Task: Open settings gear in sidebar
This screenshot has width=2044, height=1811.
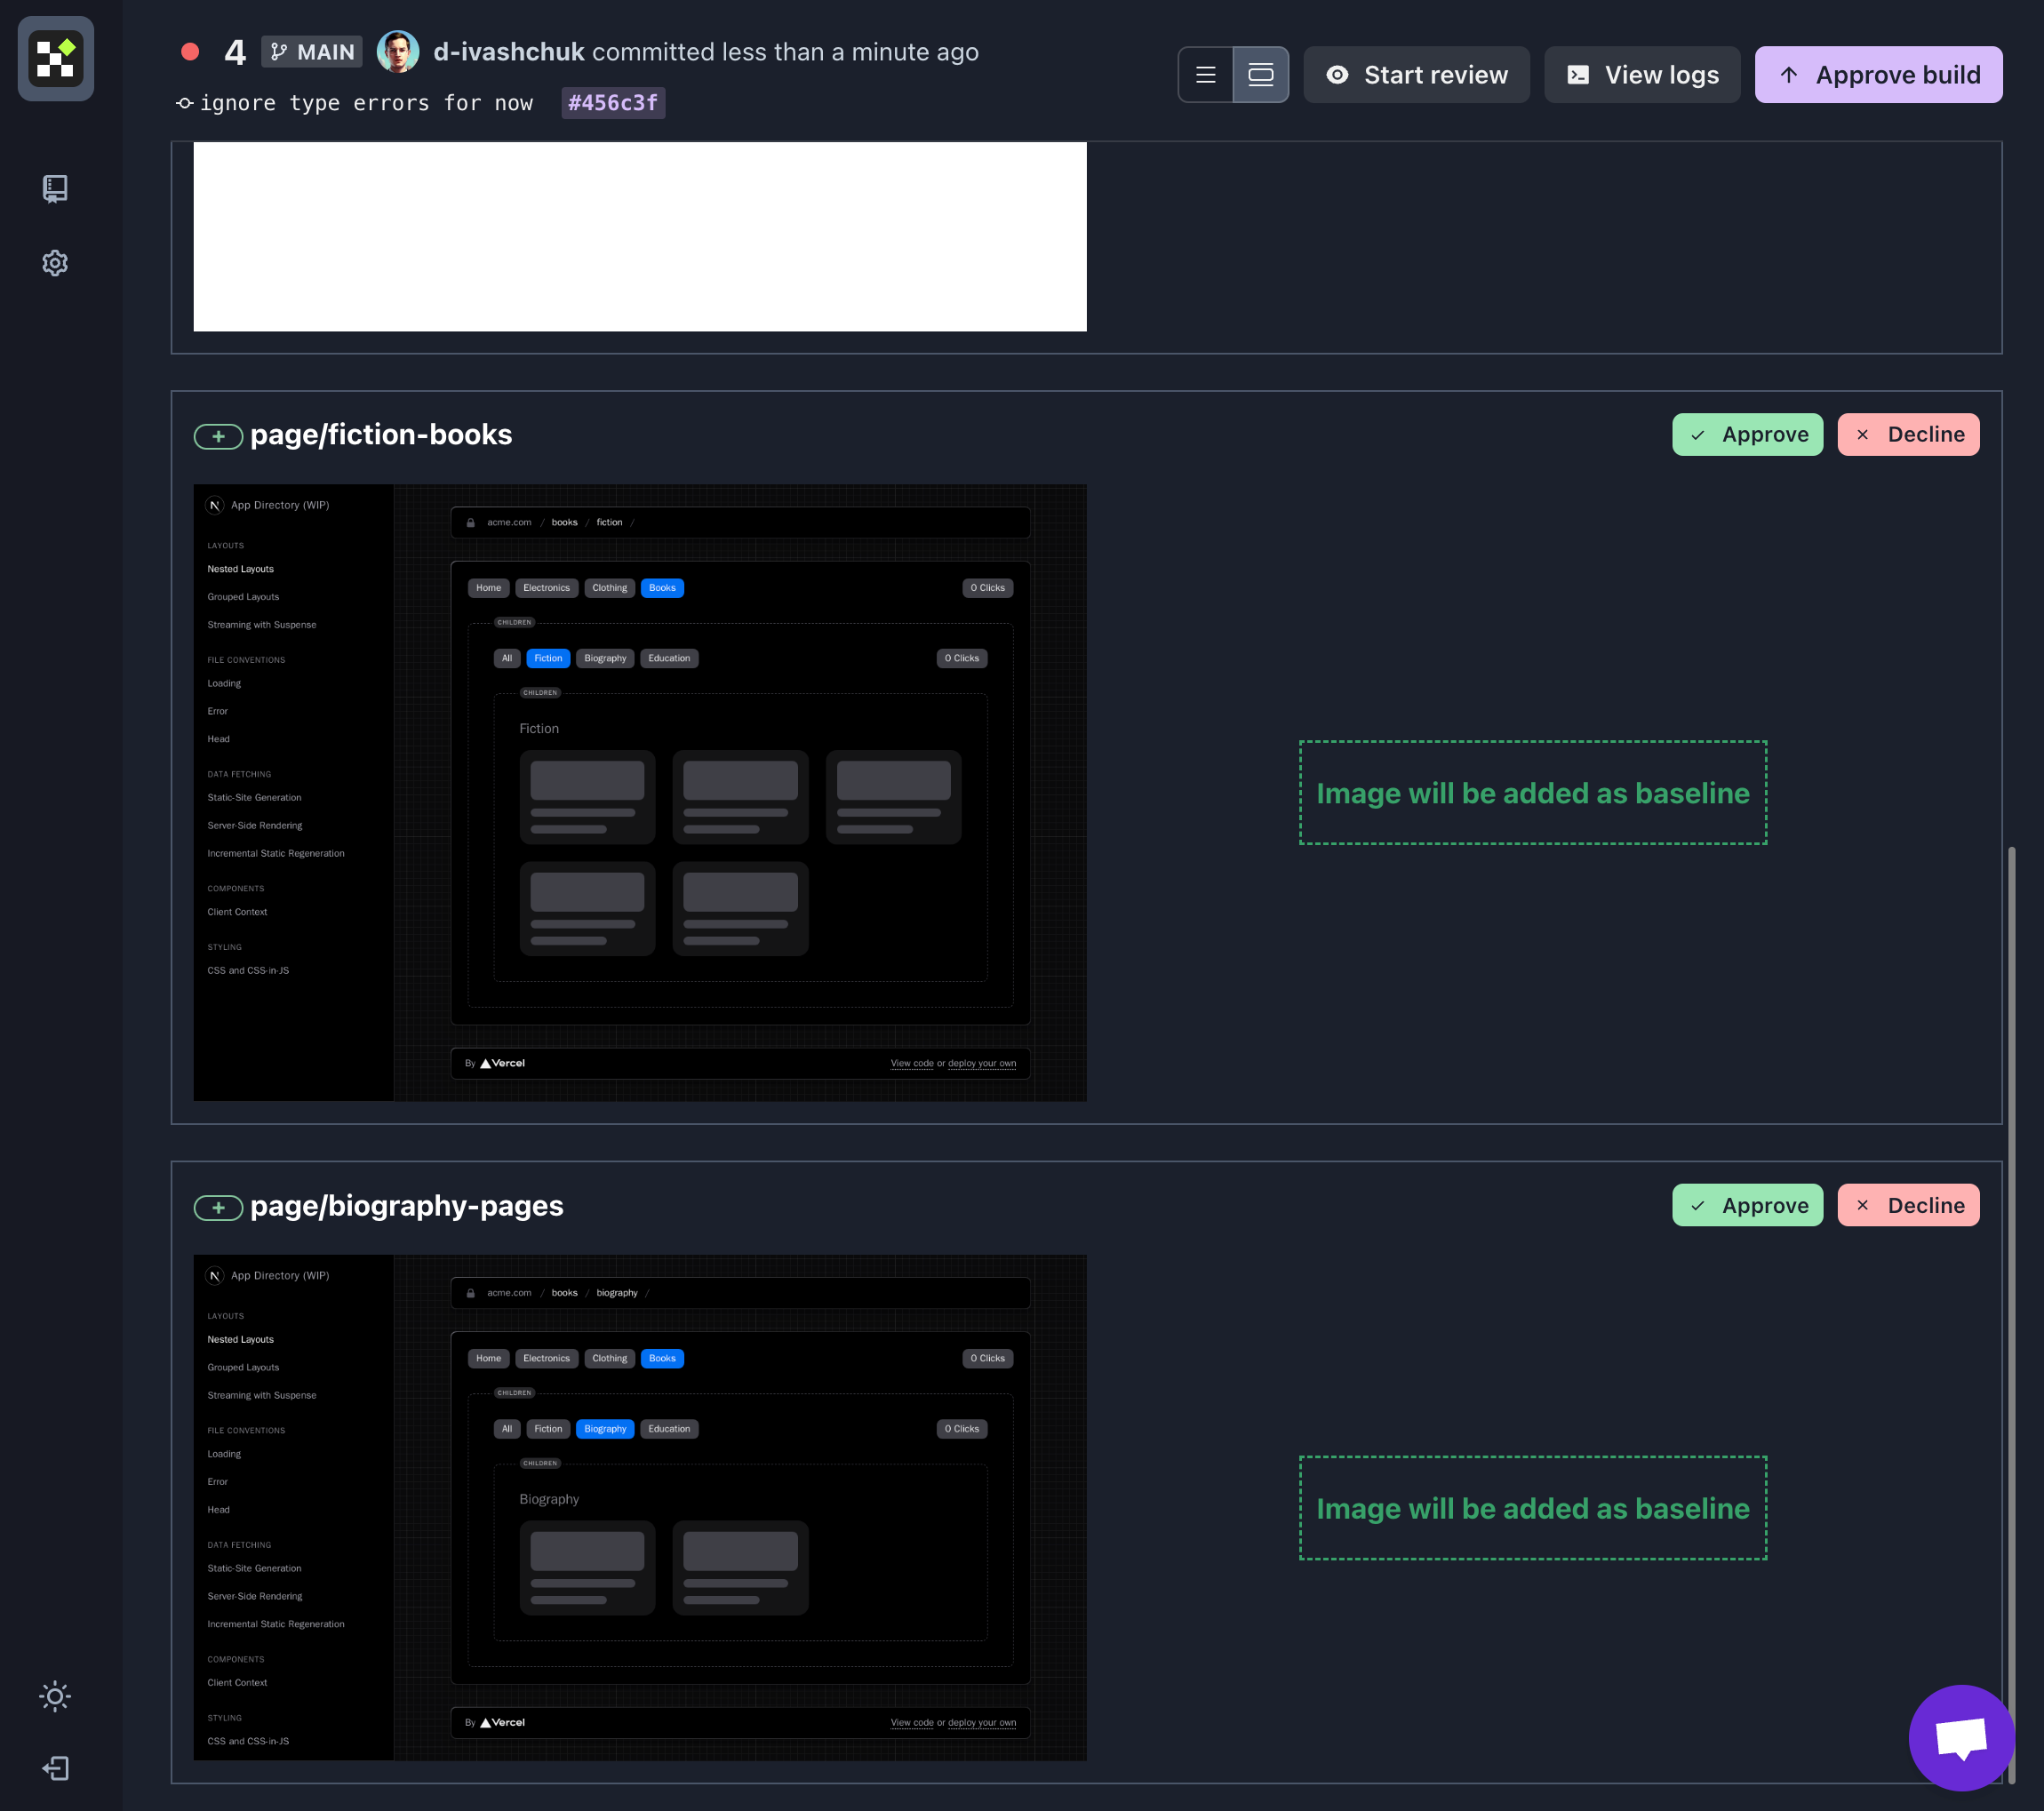Action: [x=55, y=263]
